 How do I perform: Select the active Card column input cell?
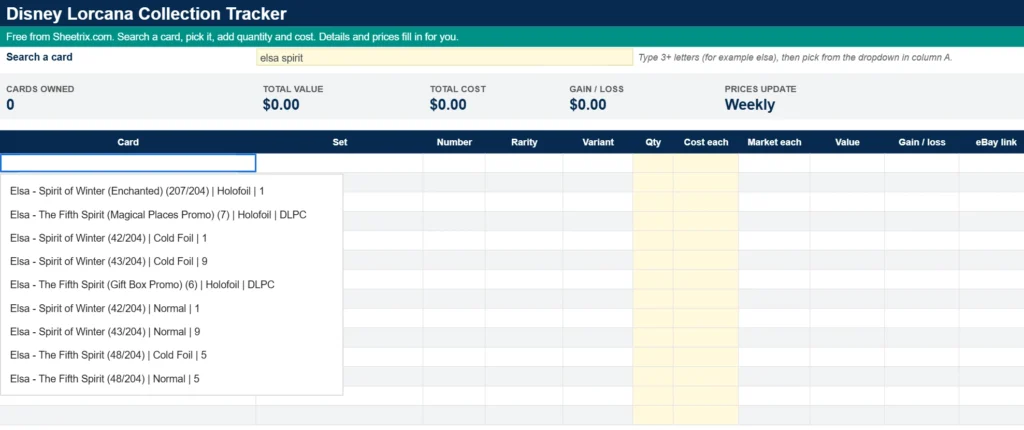[128, 163]
